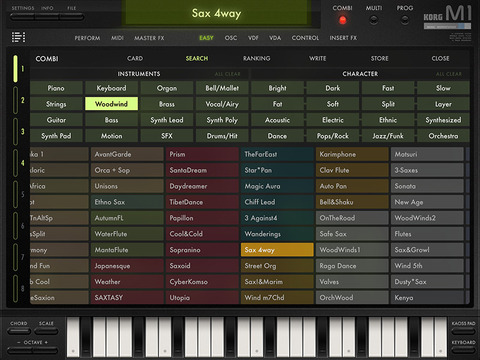480x360 pixels.
Task: Enable the Ethnic character filter
Action: [388, 120]
